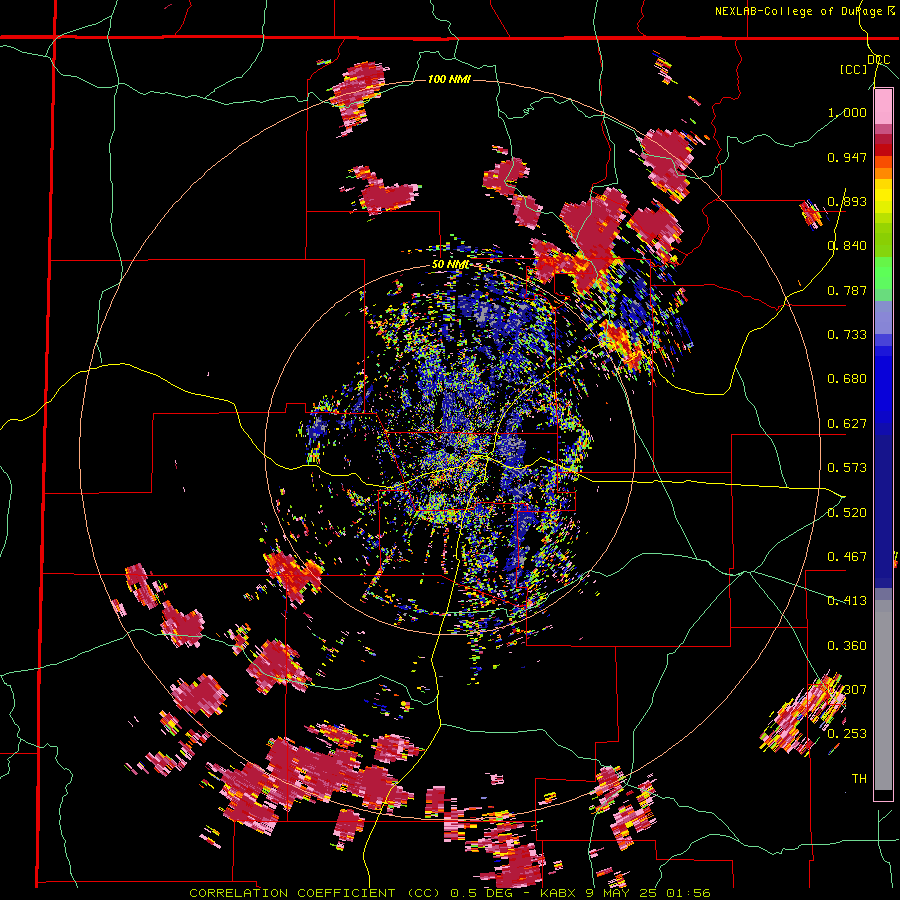900x900 pixels.
Task: Select the 0.253 scale value
Action: 847,734
